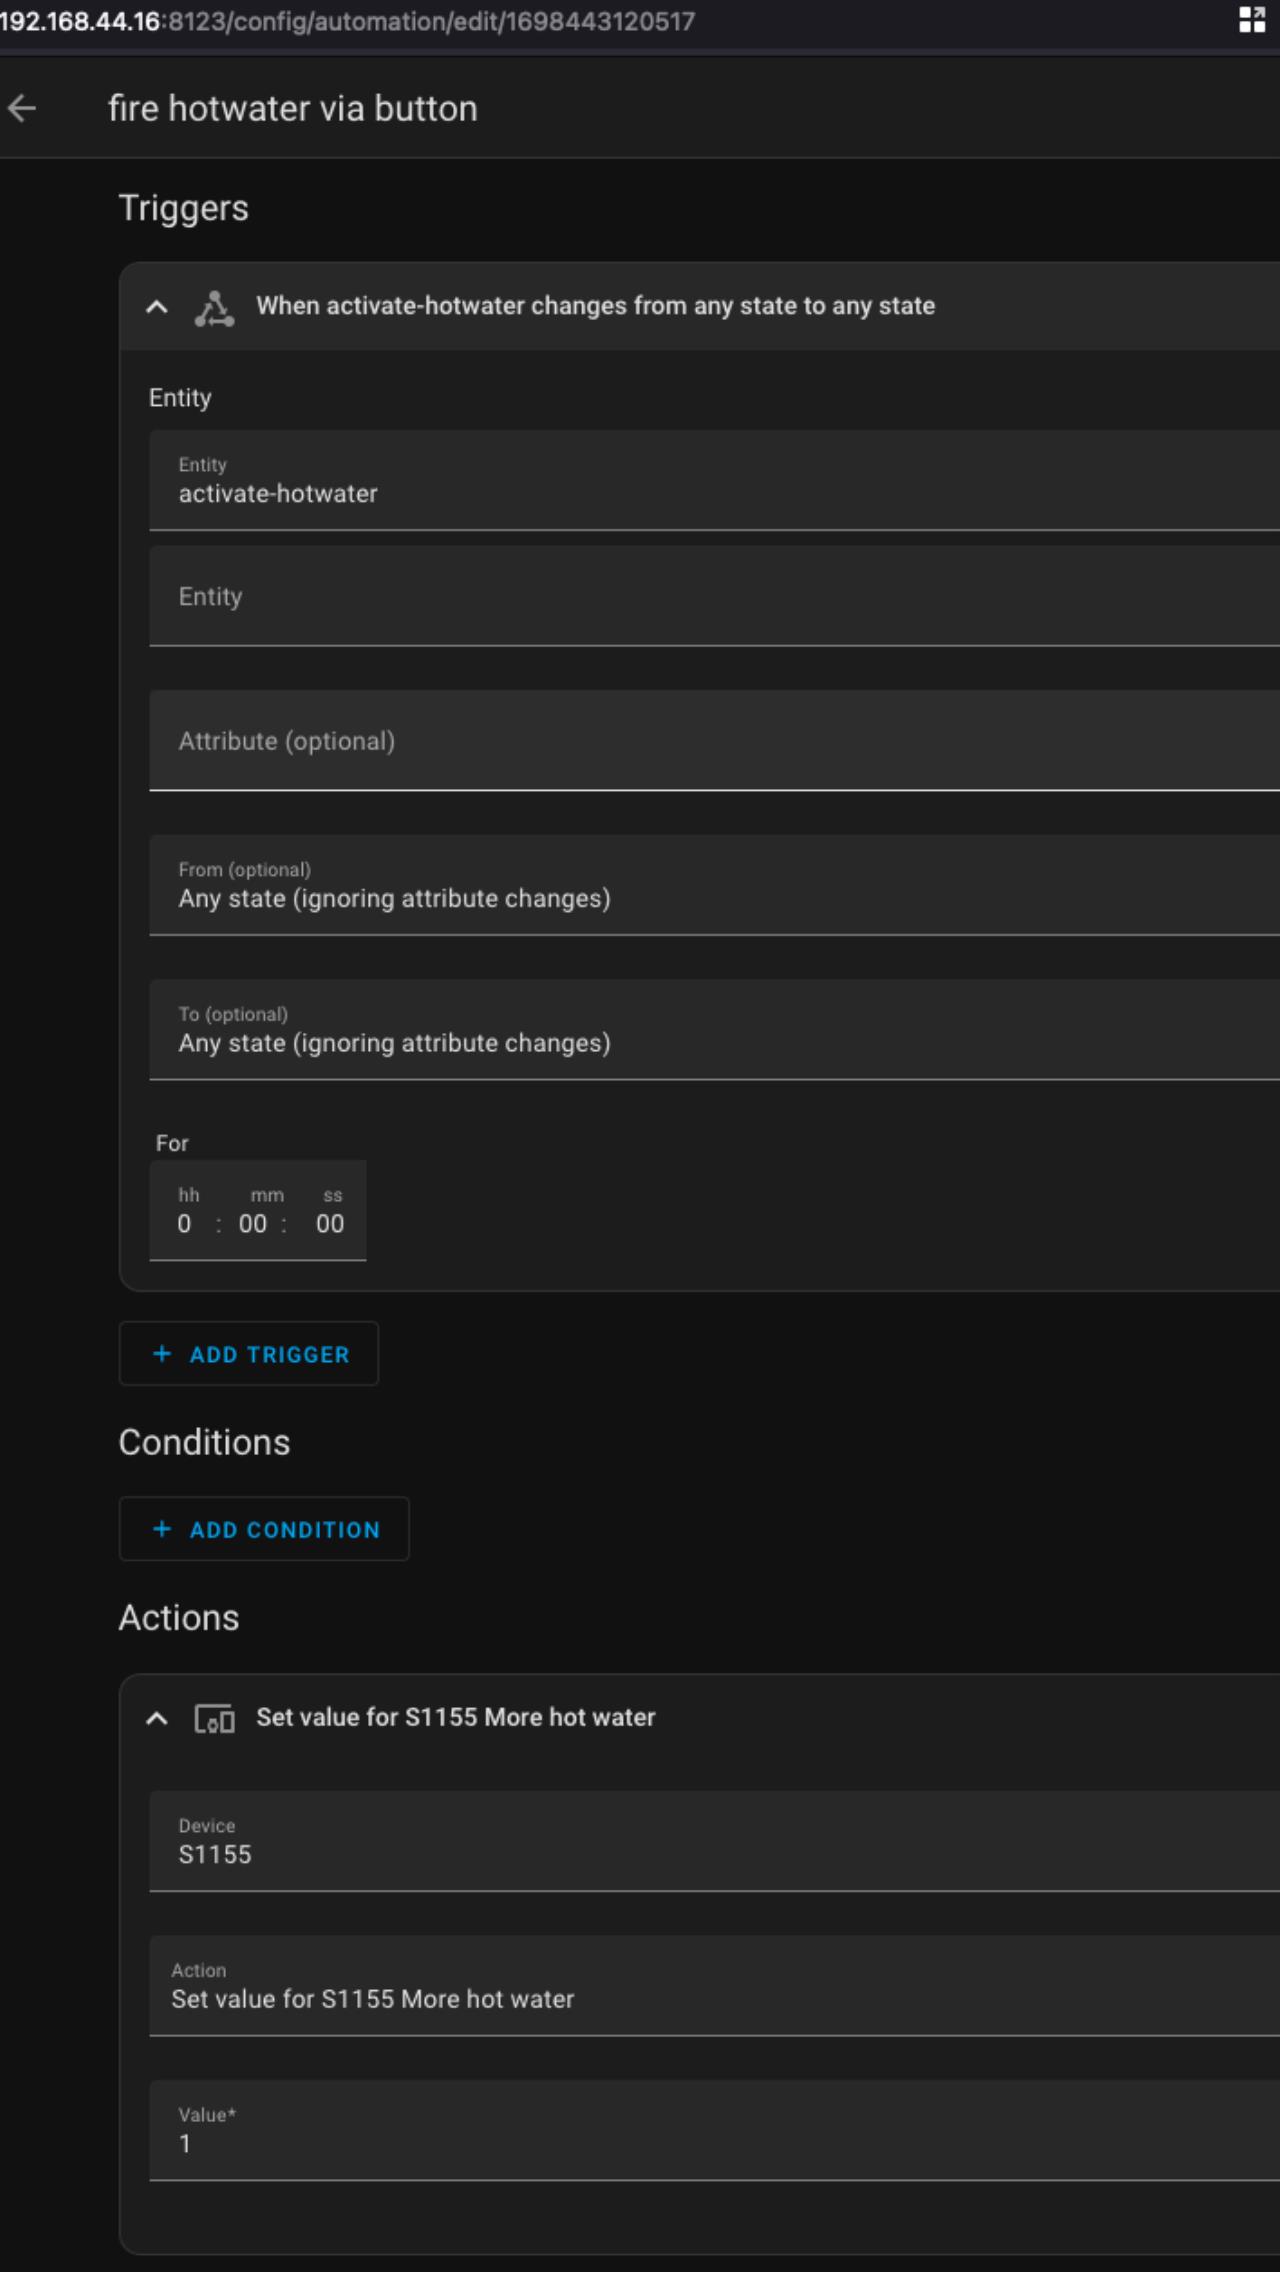Open the Action selector for S1155
The width and height of the screenshot is (1280, 2272).
coord(714,1986)
